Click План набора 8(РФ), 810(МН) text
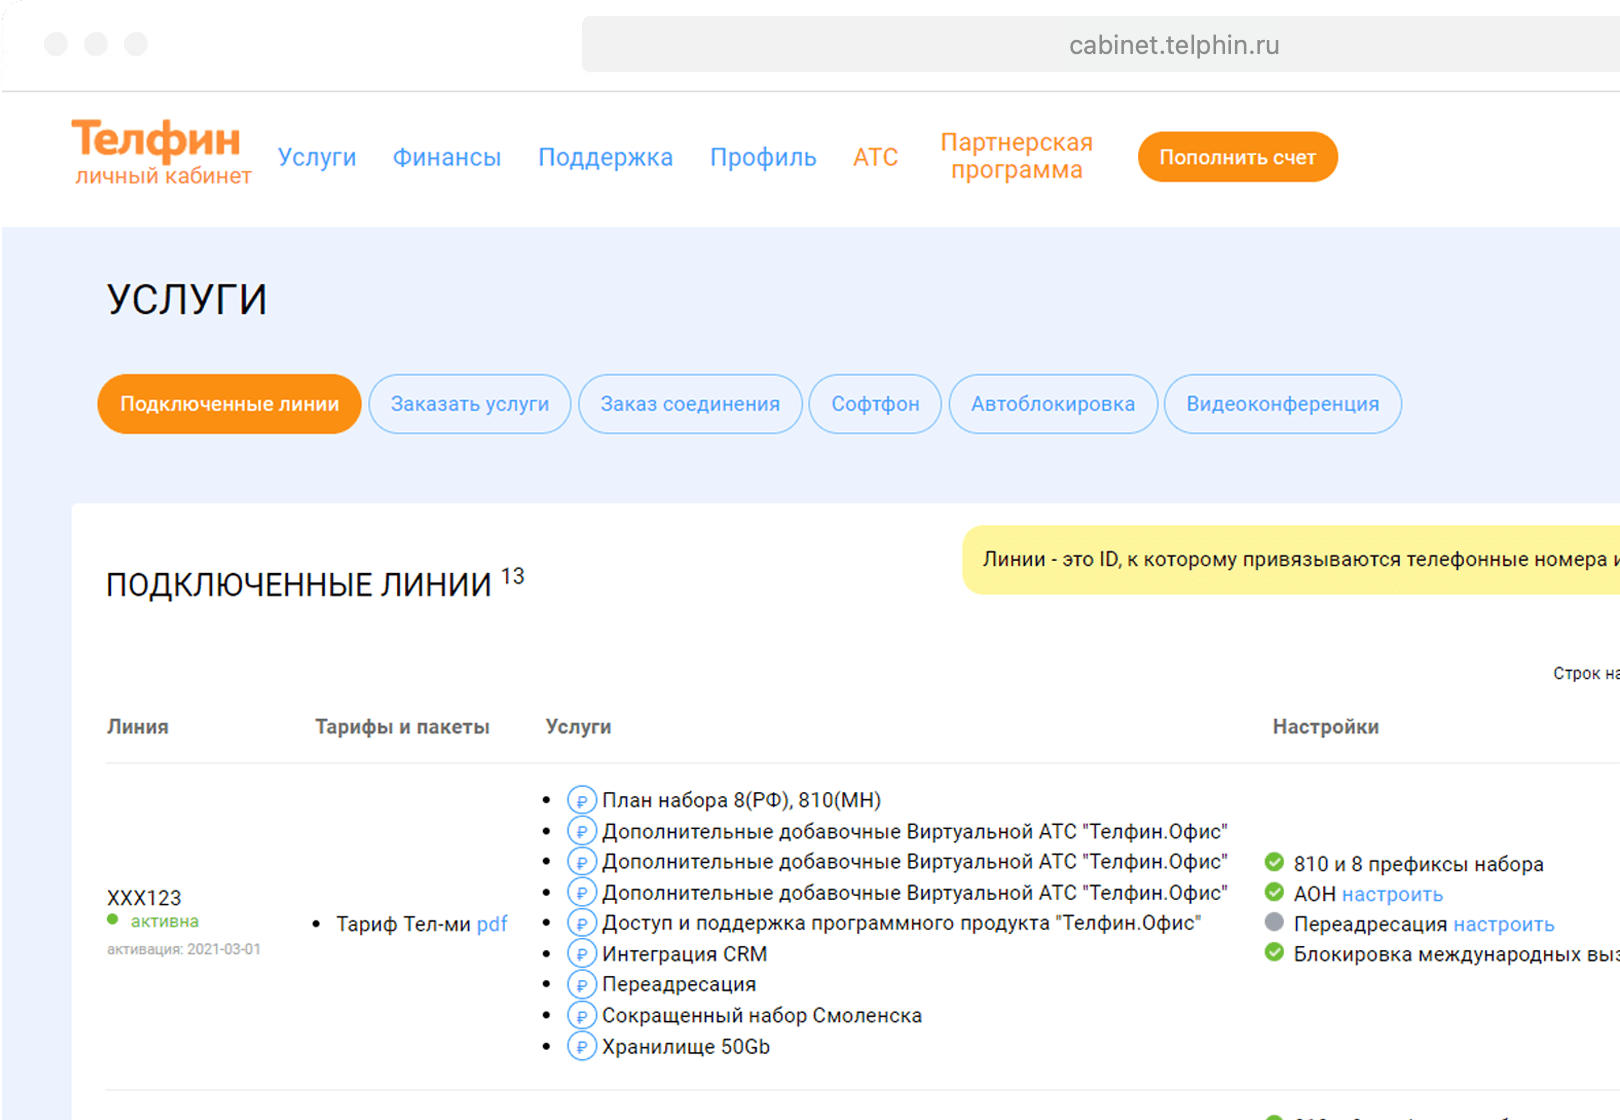 741,800
